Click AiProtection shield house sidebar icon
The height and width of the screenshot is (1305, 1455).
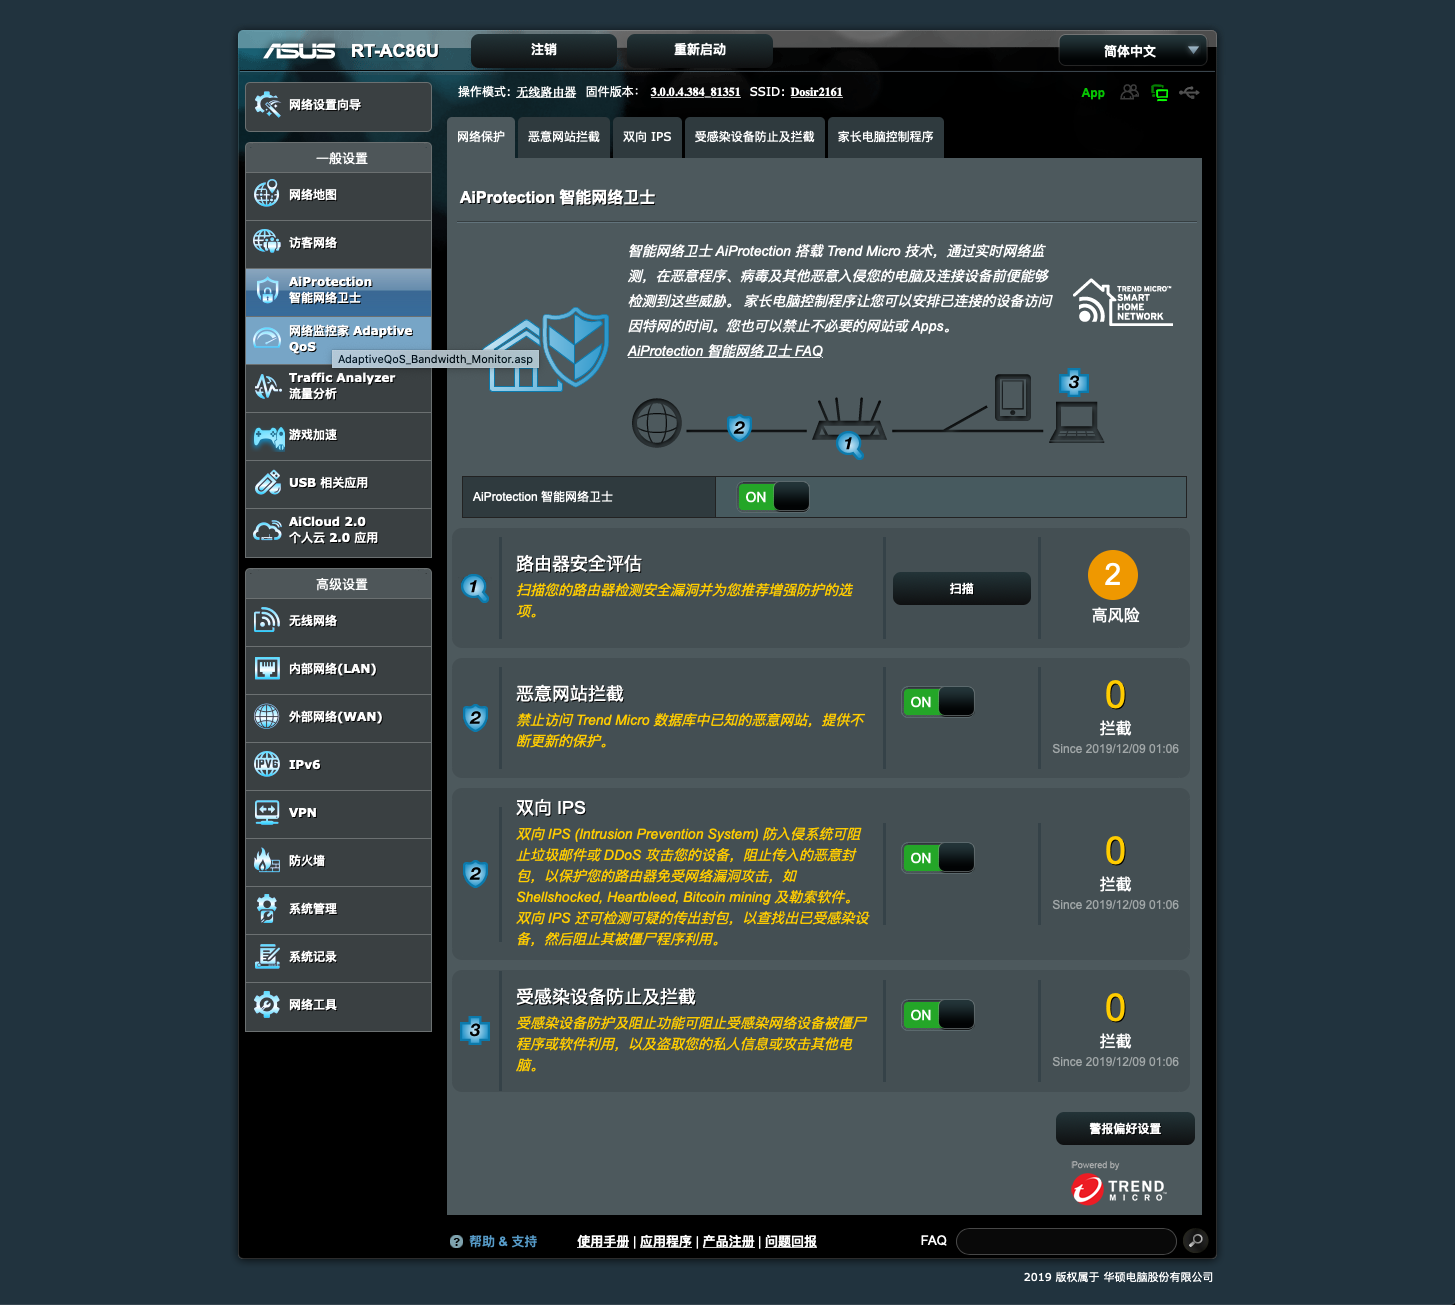pyautogui.click(x=267, y=290)
